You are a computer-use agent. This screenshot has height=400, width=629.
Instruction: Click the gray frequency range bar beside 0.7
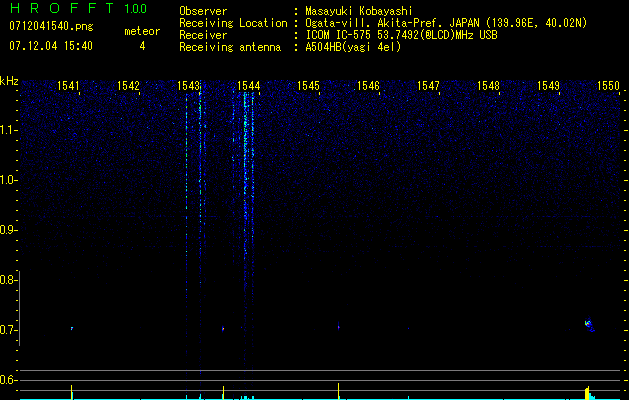coord(19,308)
